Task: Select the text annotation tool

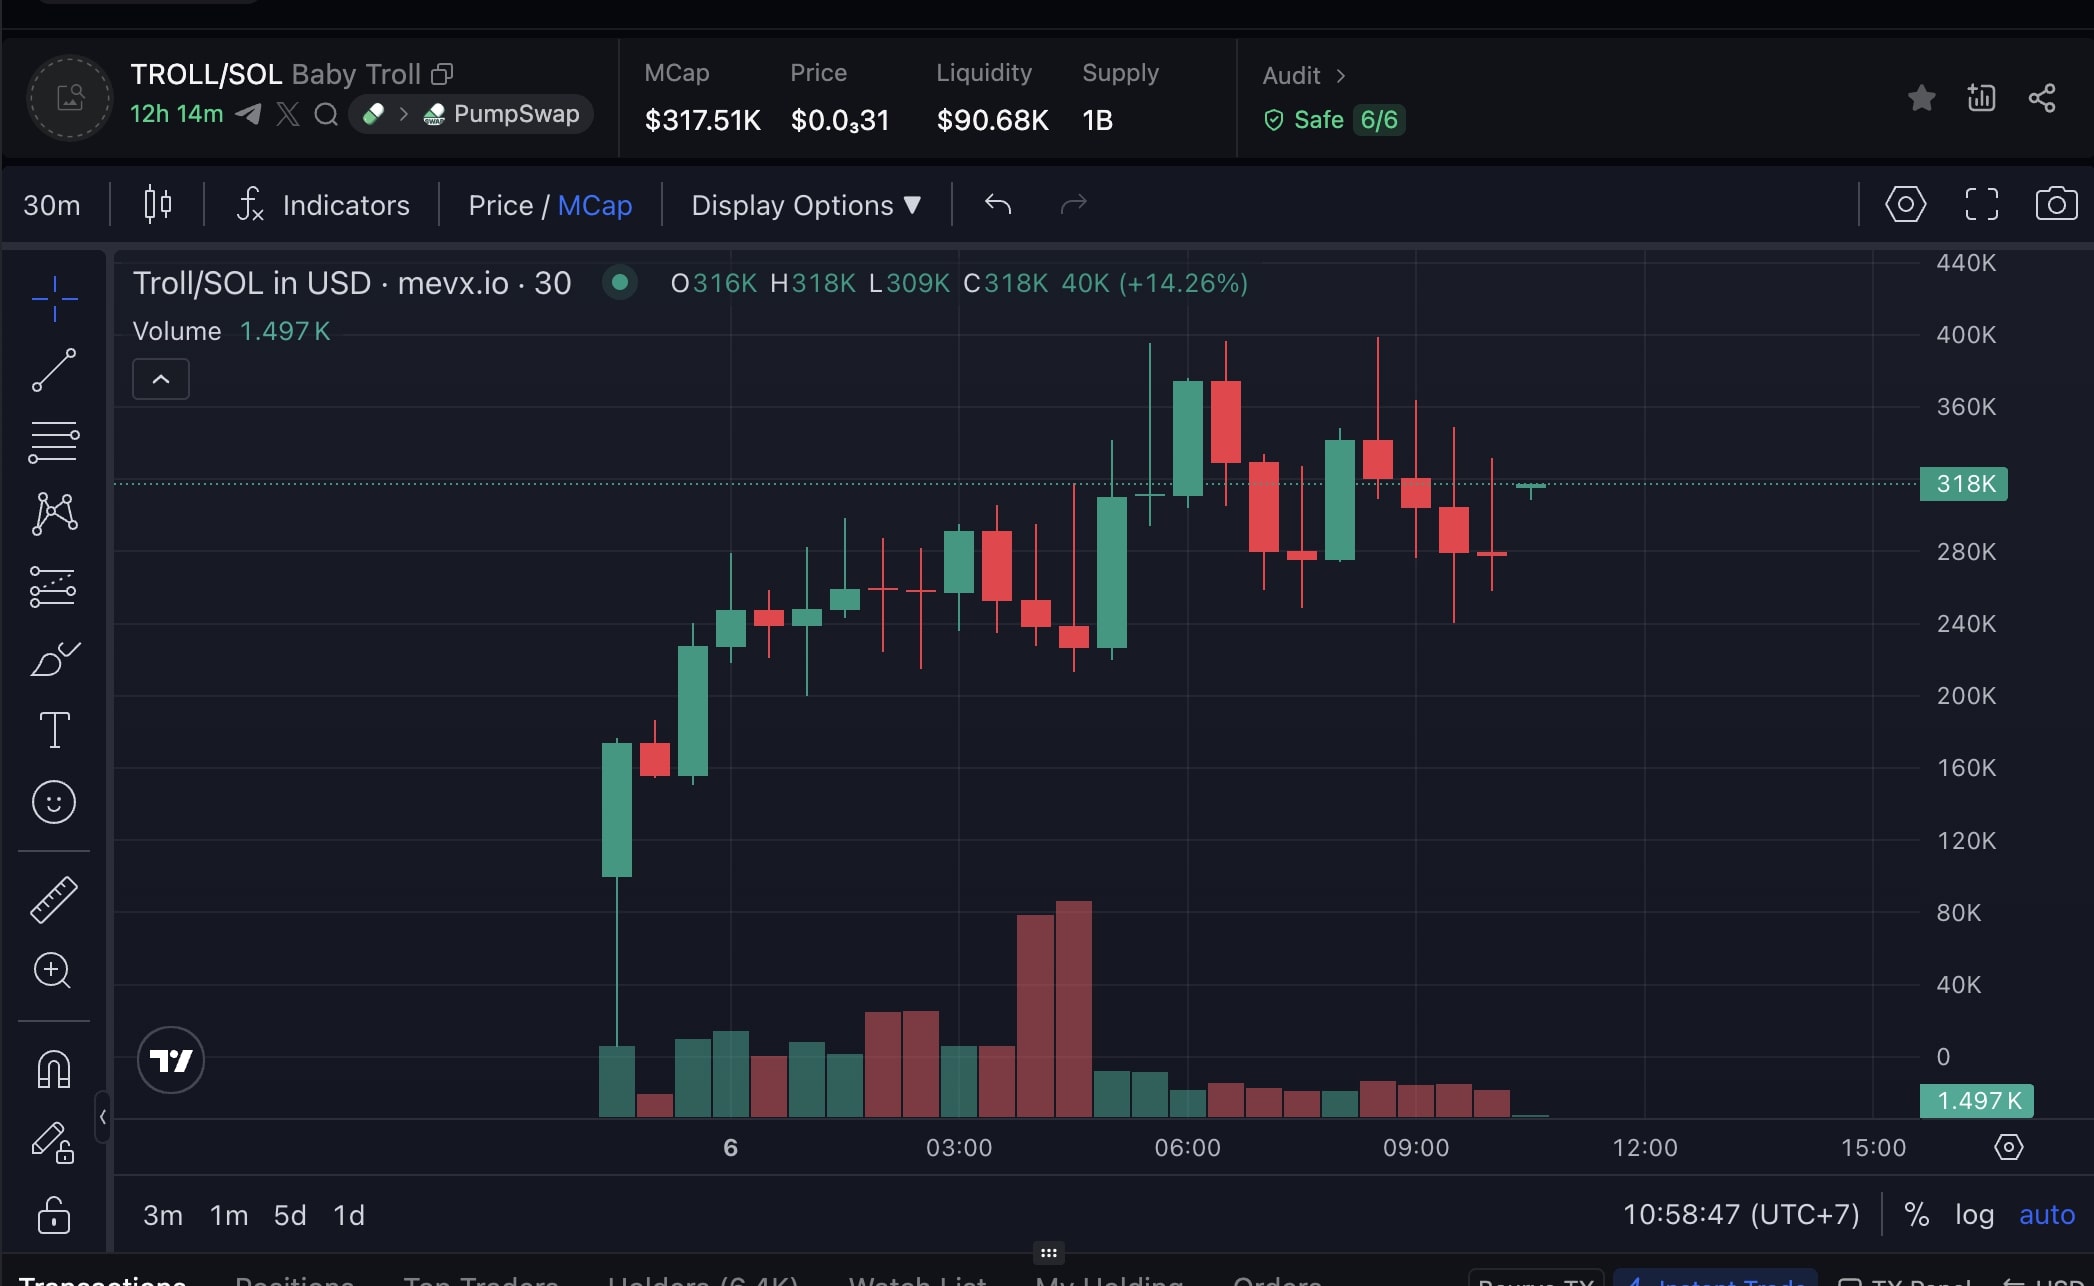Action: click(x=54, y=730)
